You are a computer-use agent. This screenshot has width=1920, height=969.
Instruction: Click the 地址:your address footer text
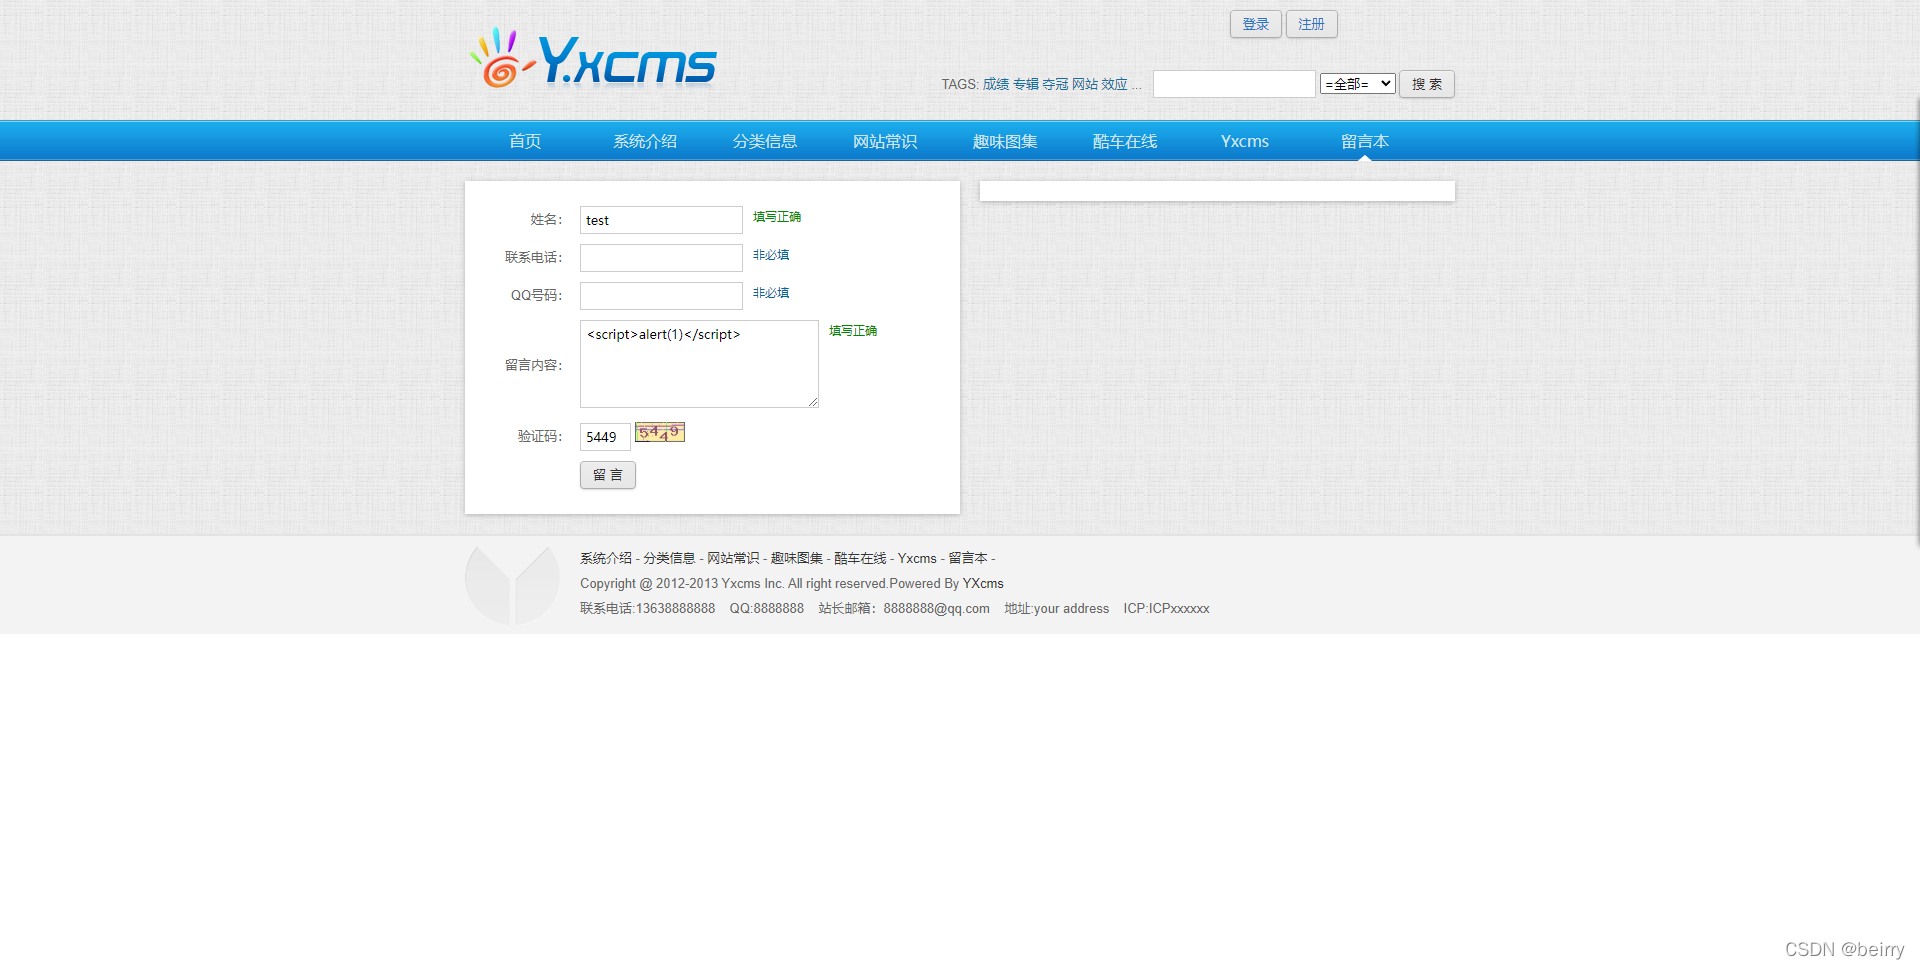1057,608
